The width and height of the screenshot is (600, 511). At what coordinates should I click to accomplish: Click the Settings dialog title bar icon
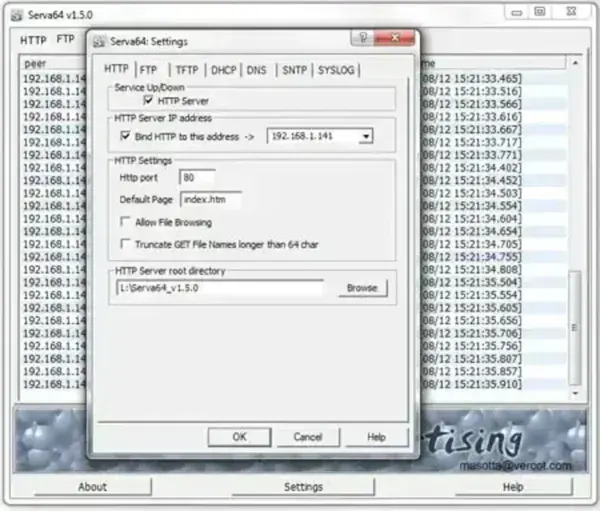tap(99, 42)
